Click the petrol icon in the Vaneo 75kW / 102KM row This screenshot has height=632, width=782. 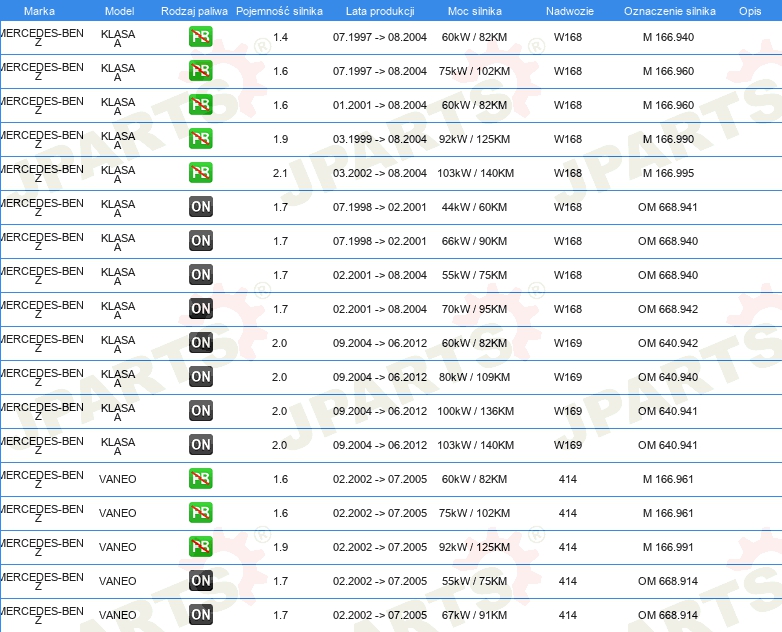[x=200, y=512]
